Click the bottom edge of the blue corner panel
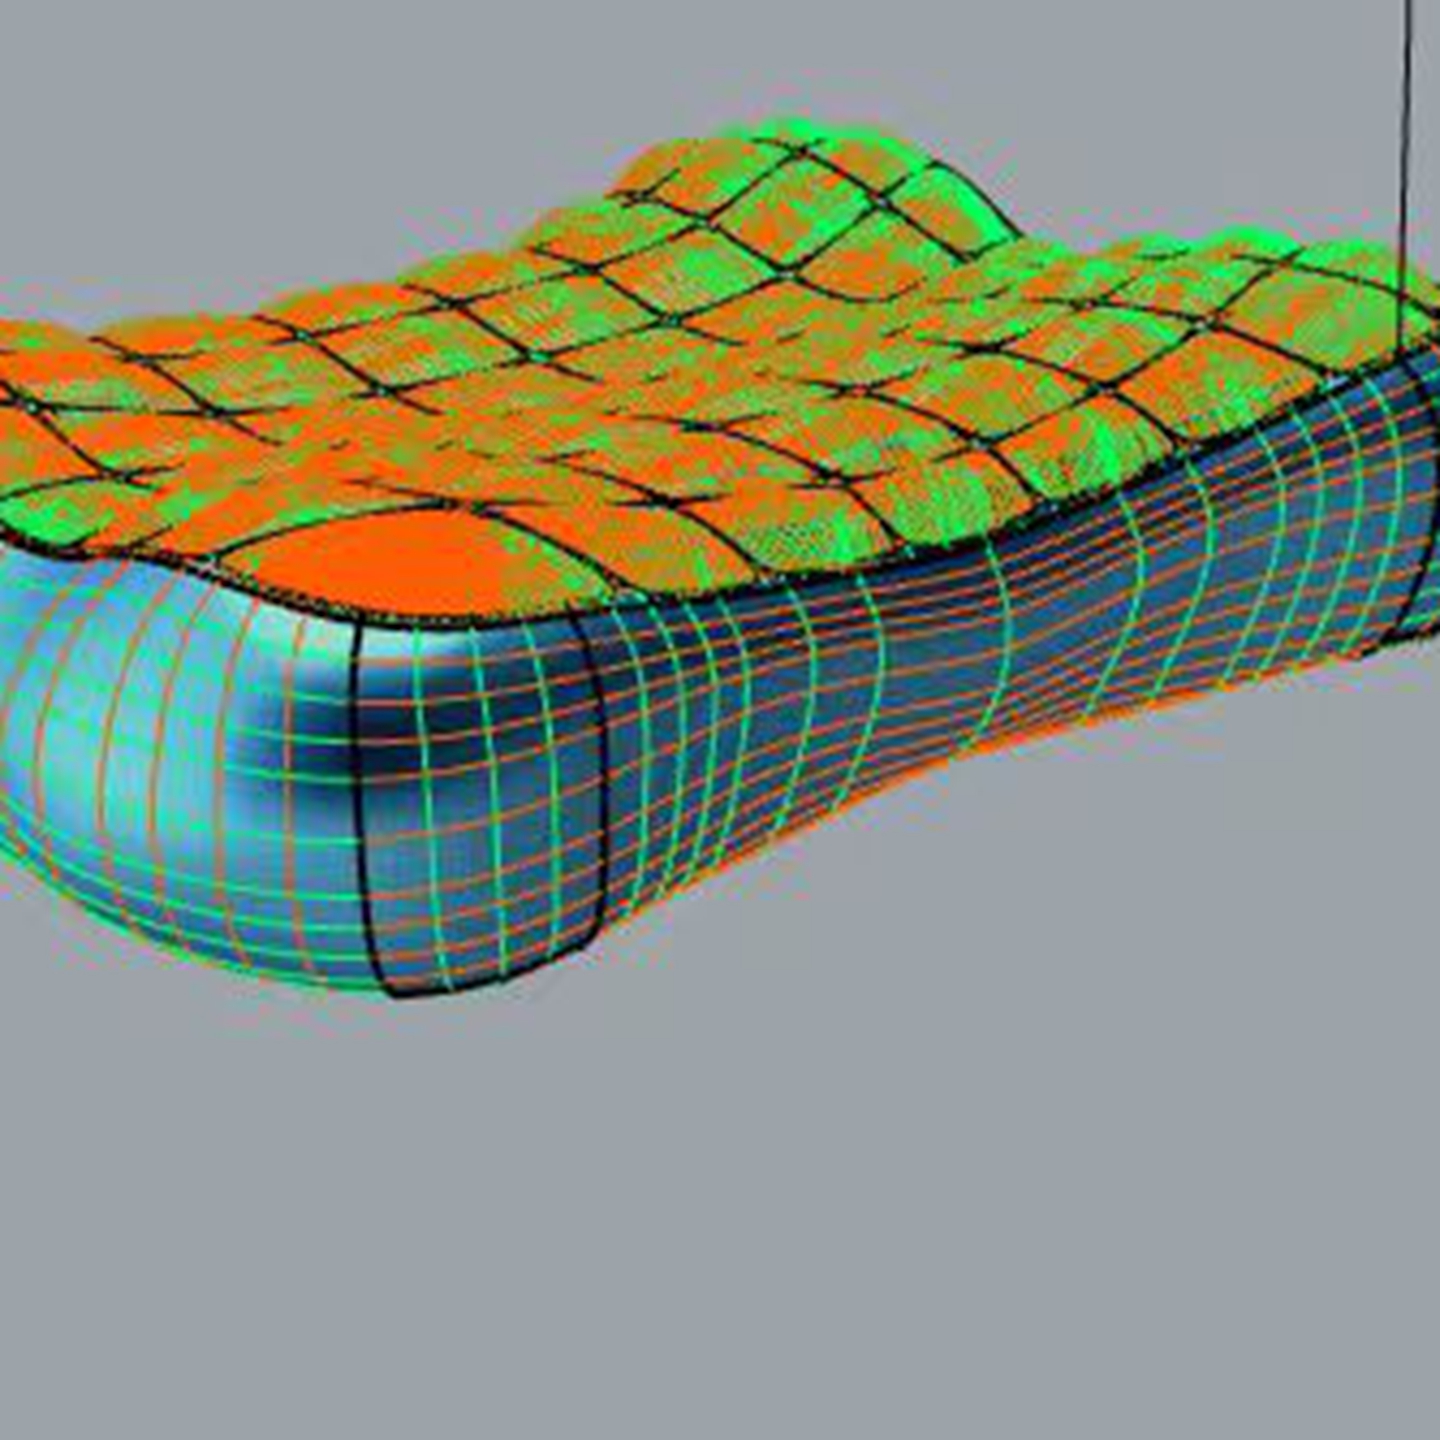The height and width of the screenshot is (1440, 1440). tap(480, 983)
